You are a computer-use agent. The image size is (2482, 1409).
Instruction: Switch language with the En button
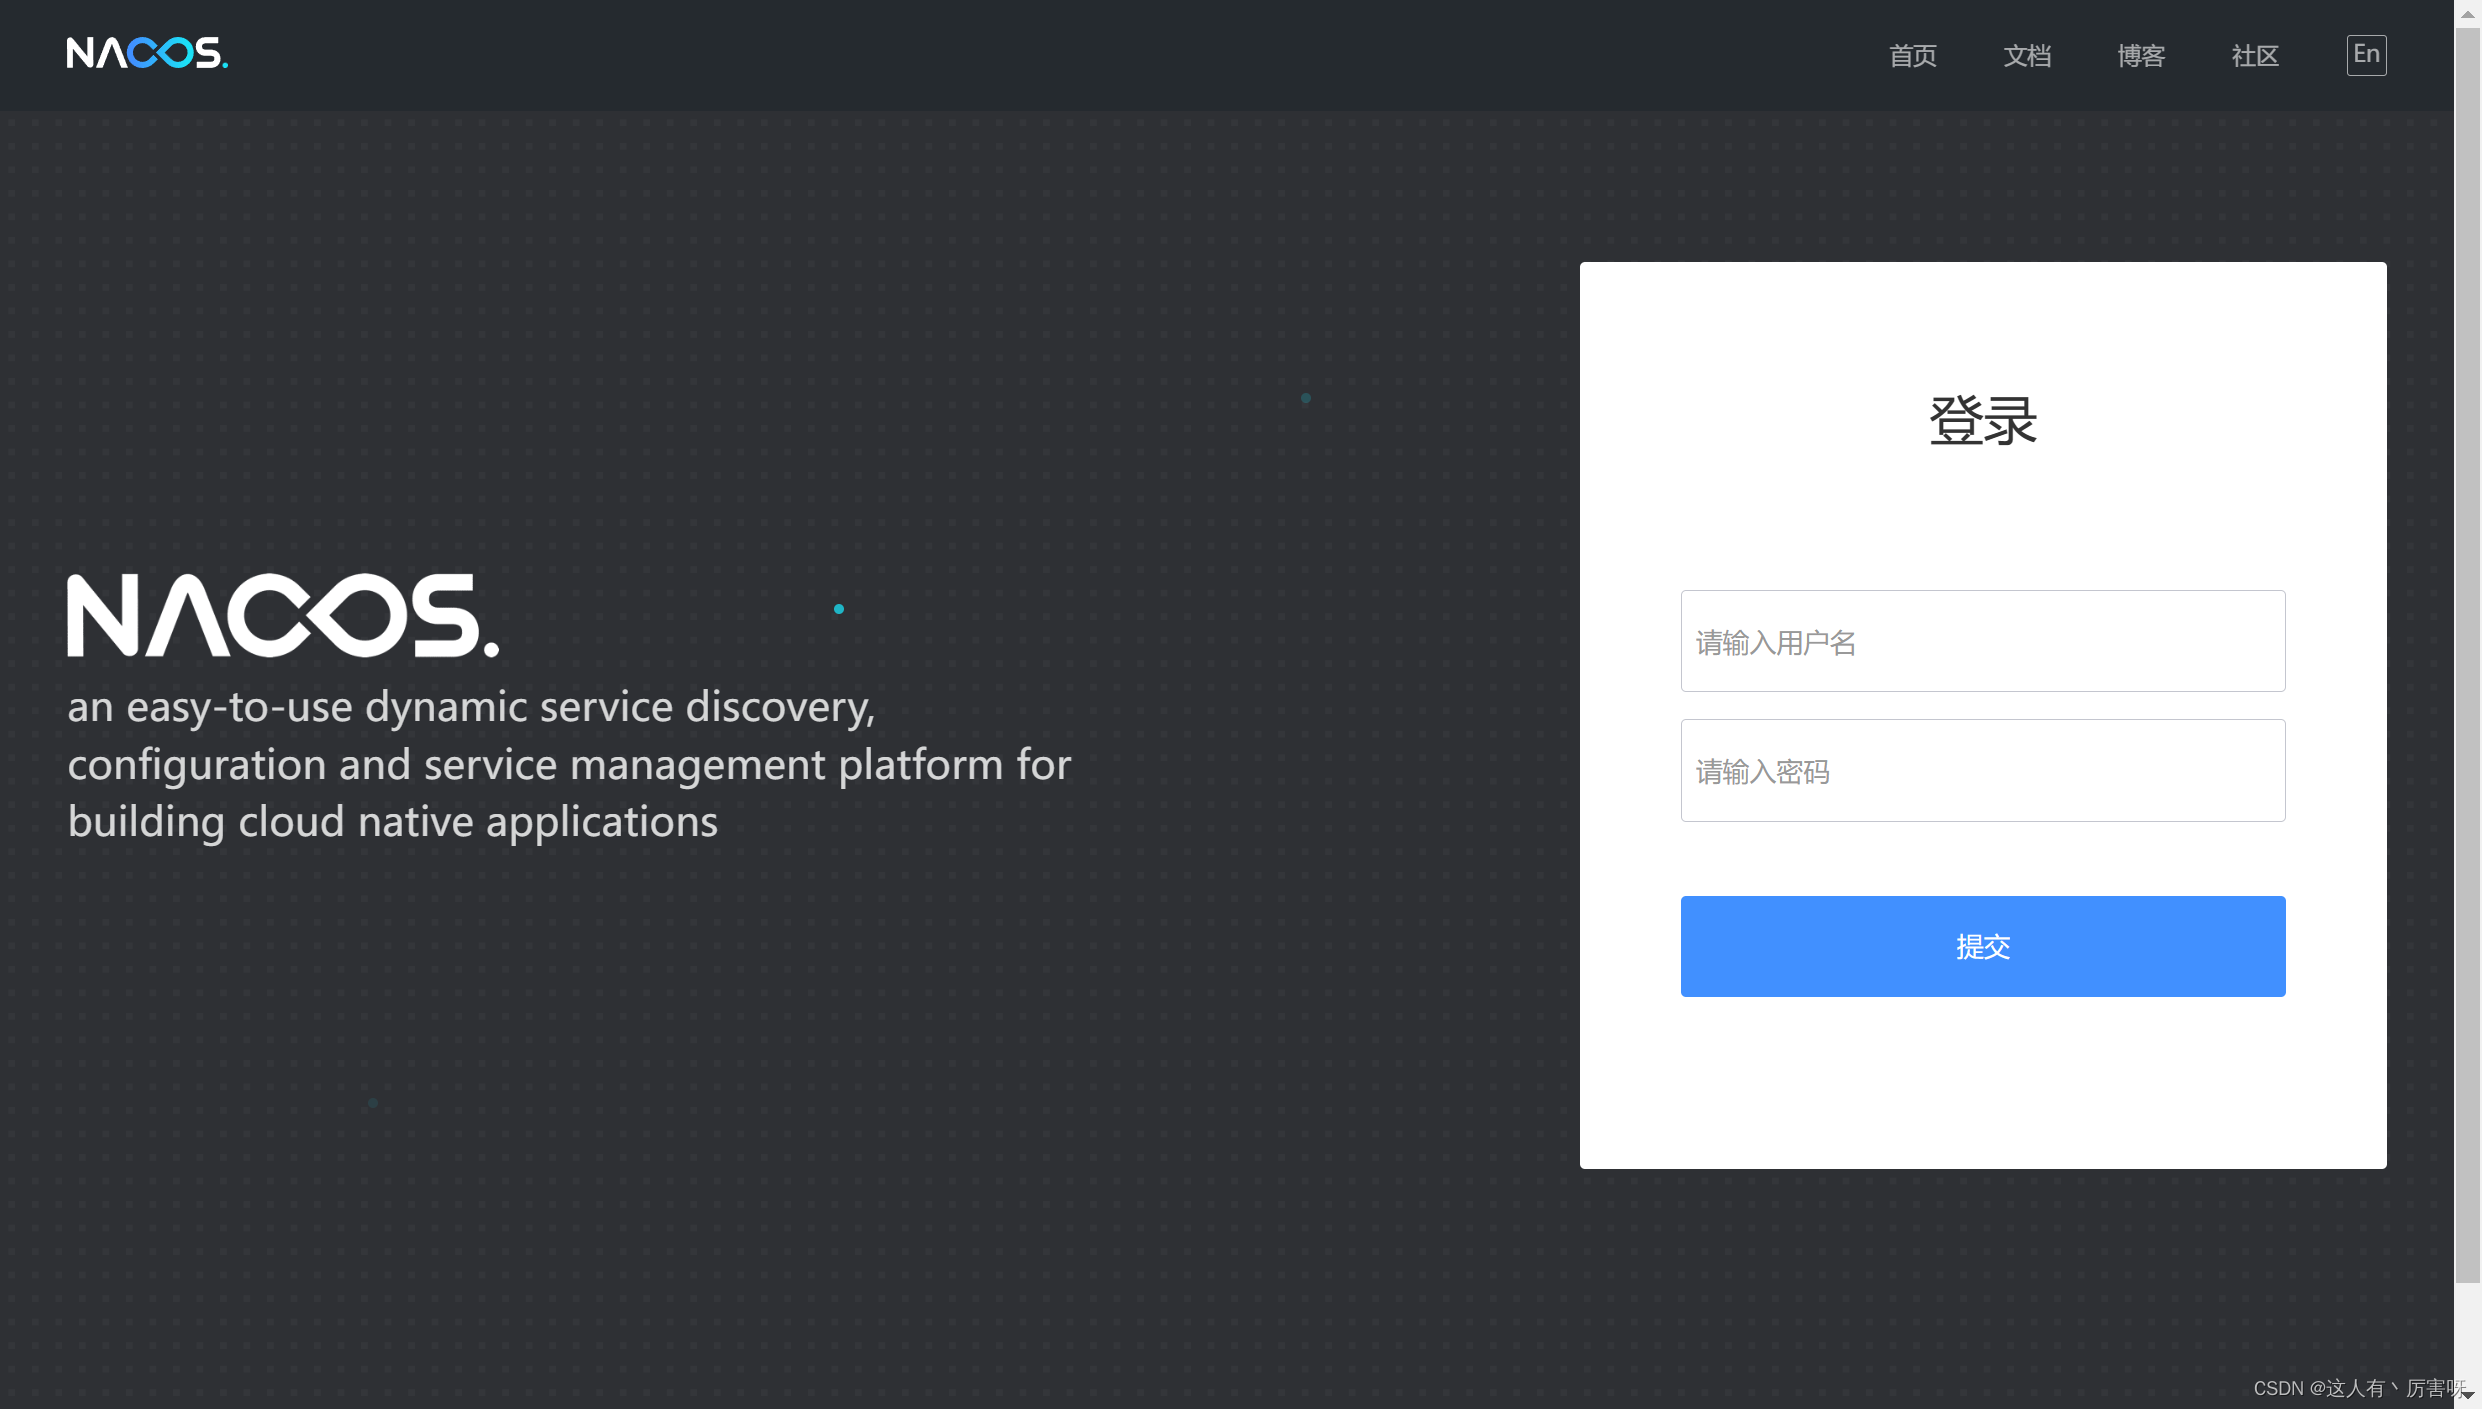point(2366,55)
